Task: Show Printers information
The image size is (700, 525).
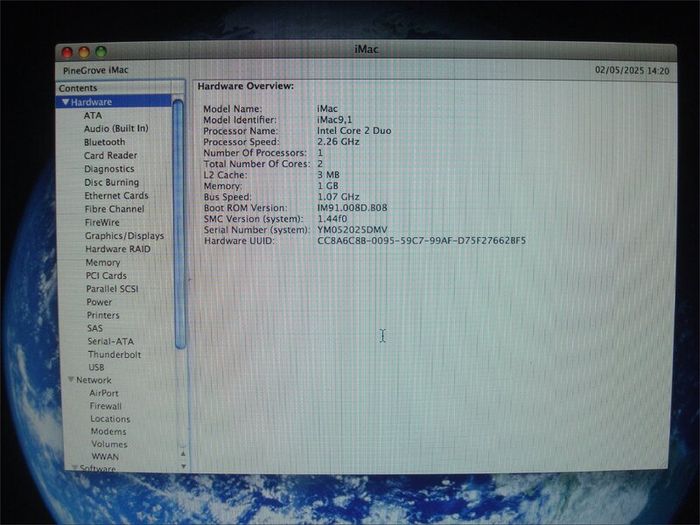Action: click(x=103, y=315)
